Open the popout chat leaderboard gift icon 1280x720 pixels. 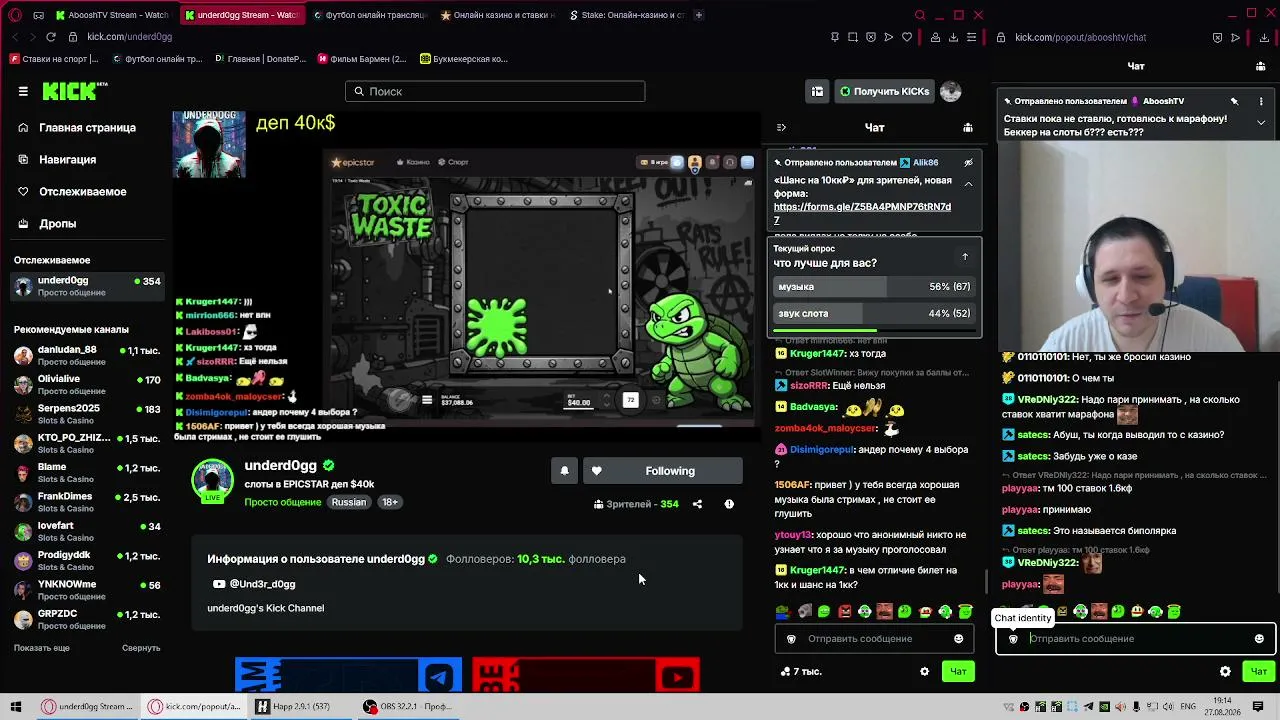tap(1260, 66)
